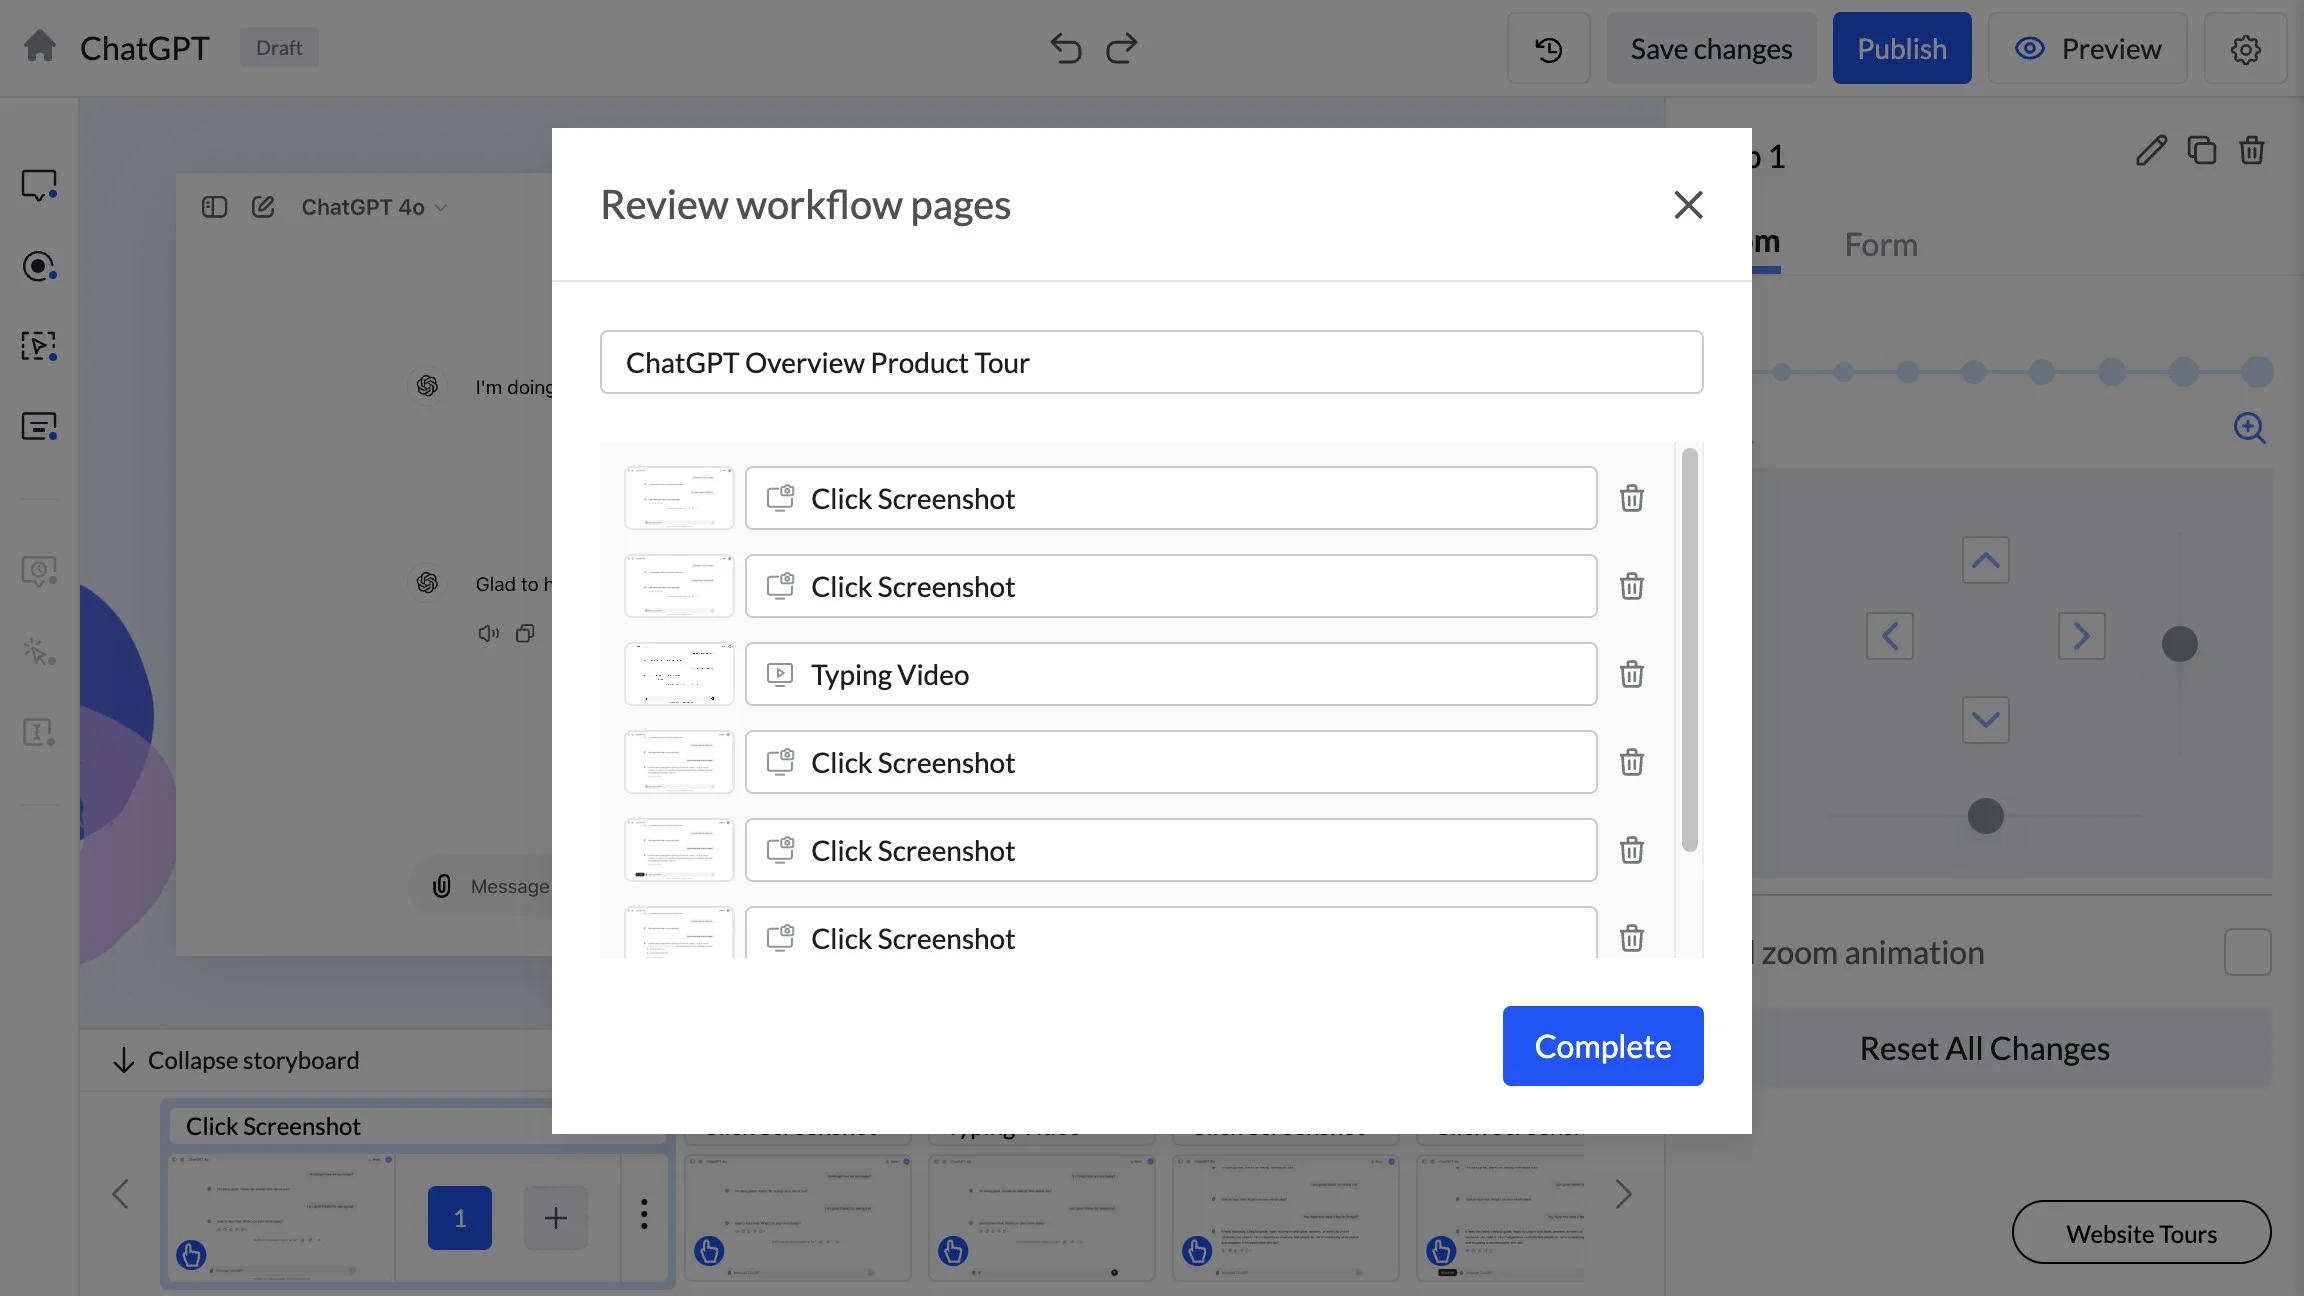The image size is (2304, 1296).
Task: Edit the ChatGPT Overview Product Tour name
Action: [x=1152, y=362]
